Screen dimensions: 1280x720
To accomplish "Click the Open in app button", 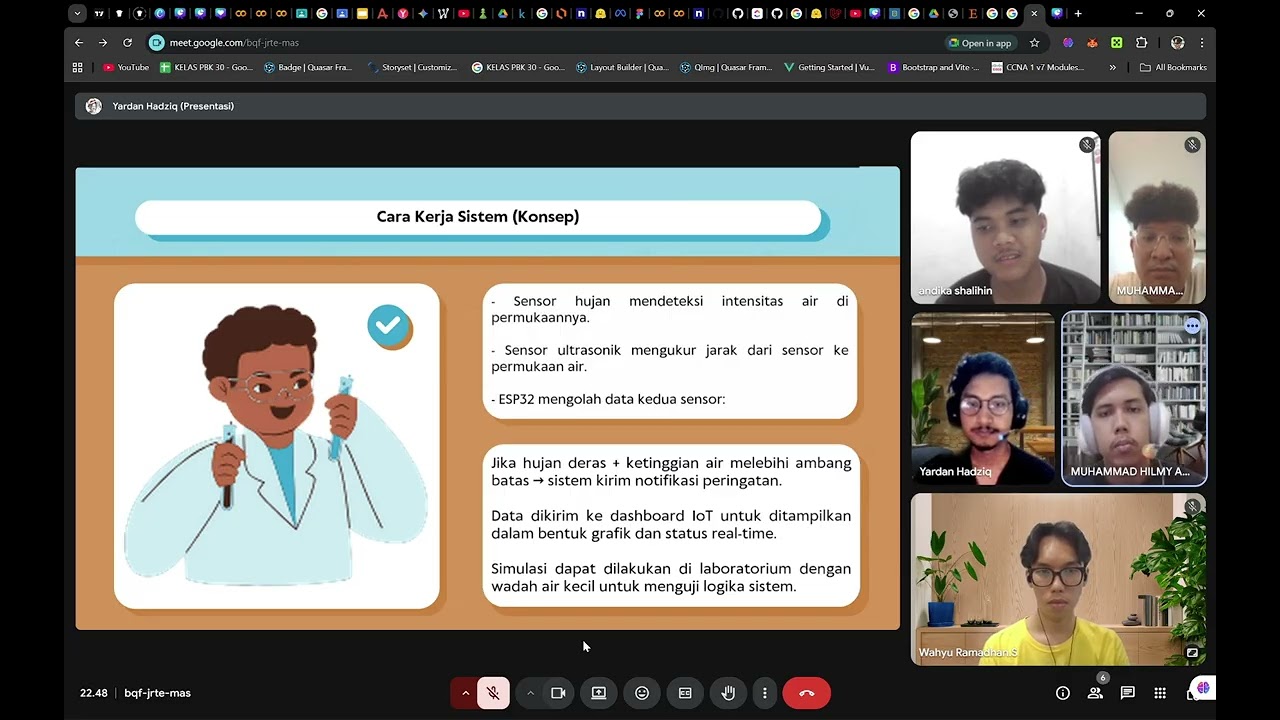I will pyautogui.click(x=980, y=43).
